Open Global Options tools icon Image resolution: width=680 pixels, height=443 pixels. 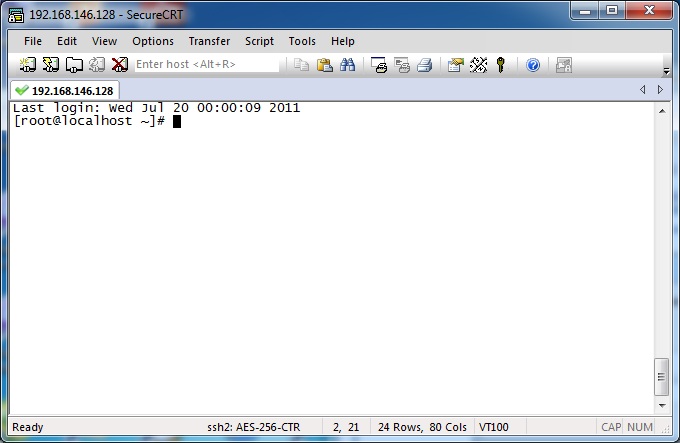coord(478,65)
